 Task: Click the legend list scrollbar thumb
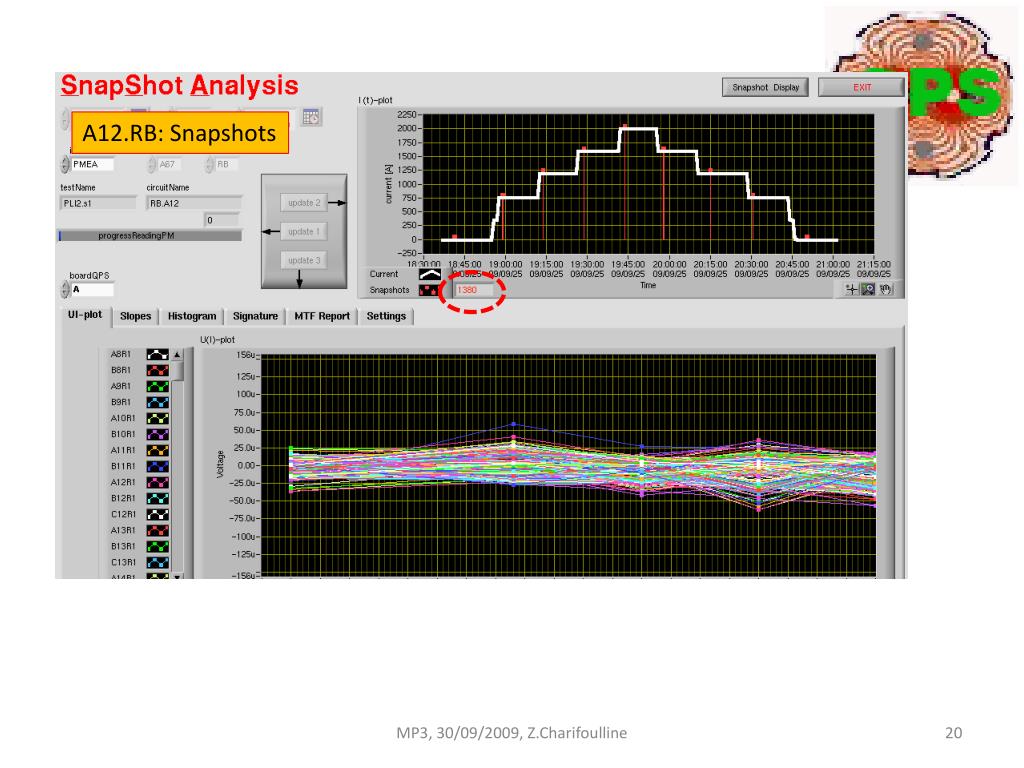[177, 371]
